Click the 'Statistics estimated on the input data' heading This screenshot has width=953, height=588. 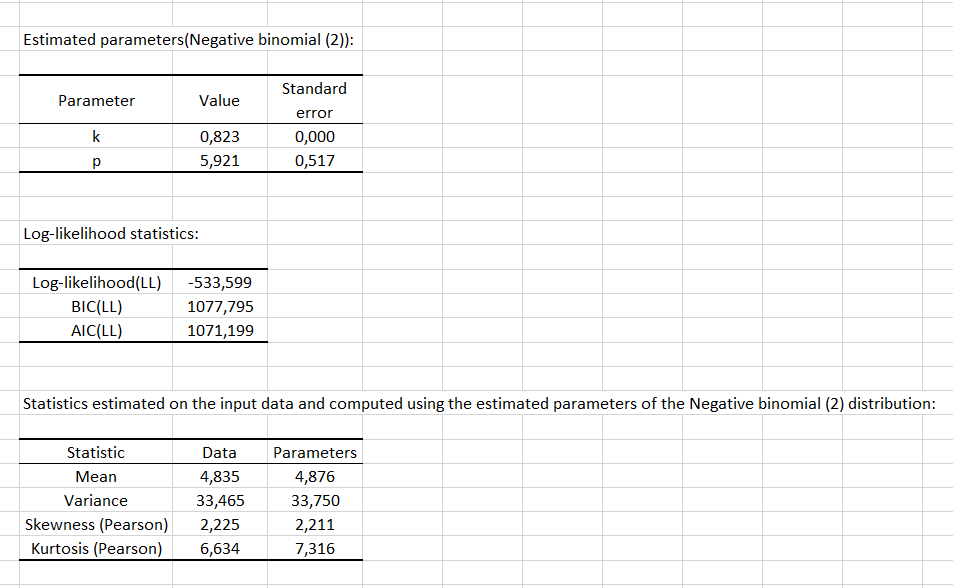point(479,404)
